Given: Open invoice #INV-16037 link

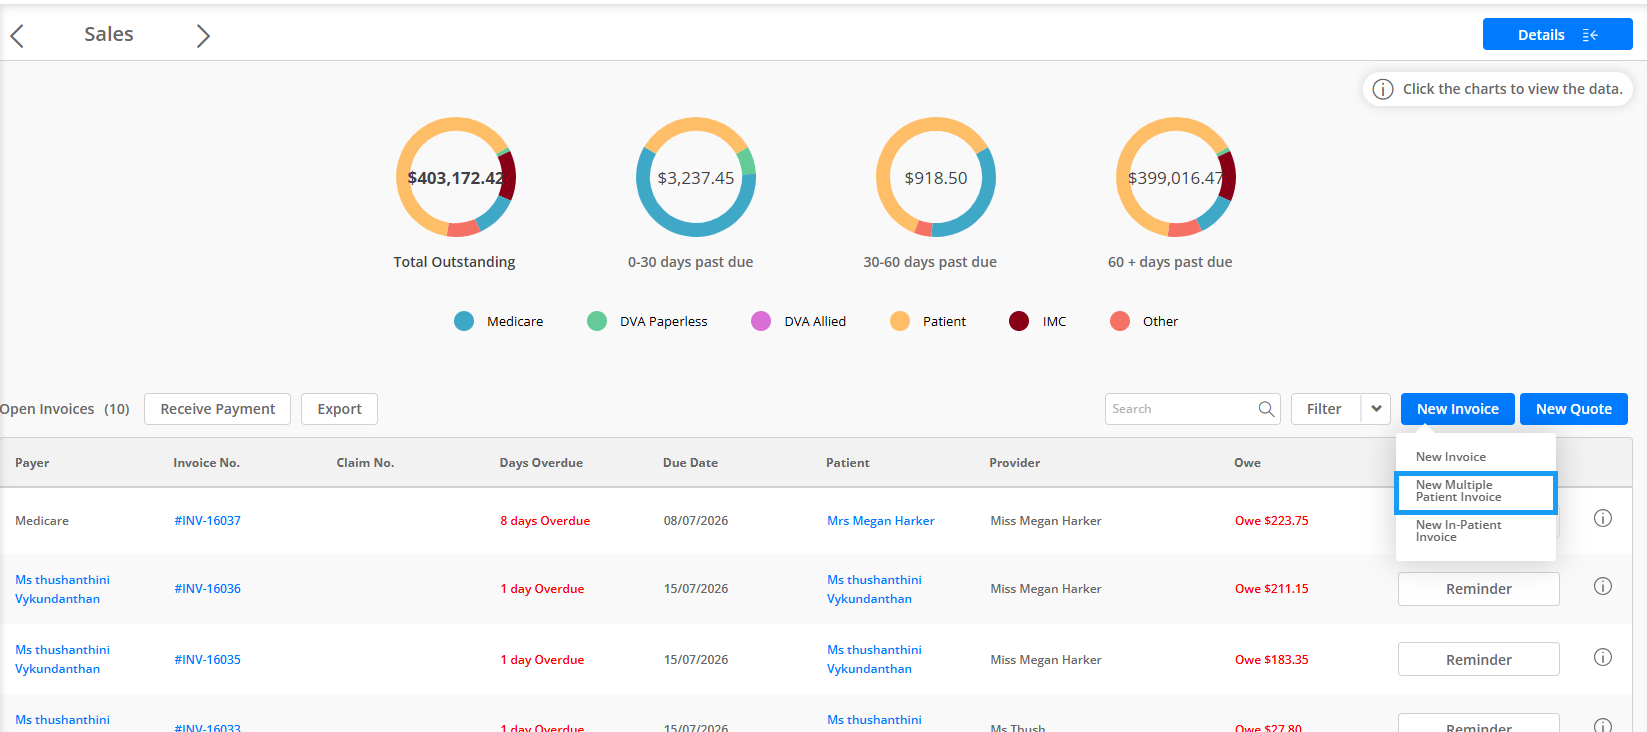Looking at the screenshot, I should [x=207, y=521].
